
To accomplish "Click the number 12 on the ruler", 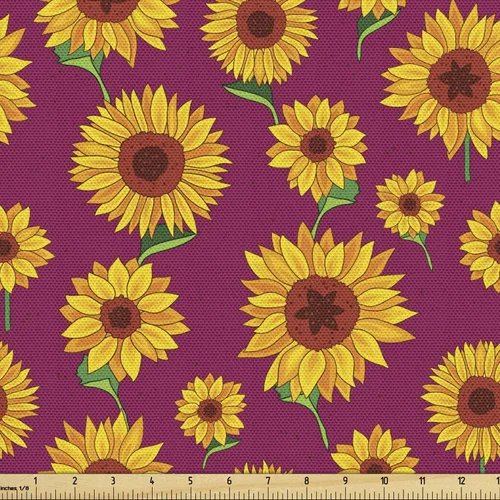I will [x=461, y=481].
